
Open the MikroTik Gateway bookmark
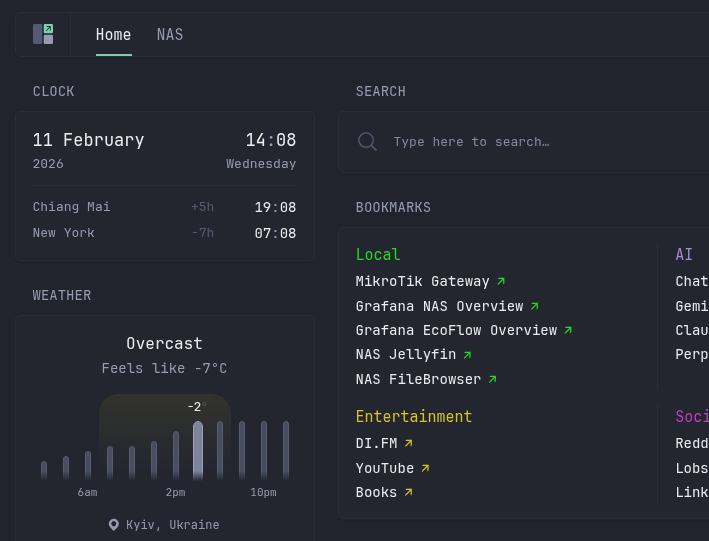pos(422,282)
